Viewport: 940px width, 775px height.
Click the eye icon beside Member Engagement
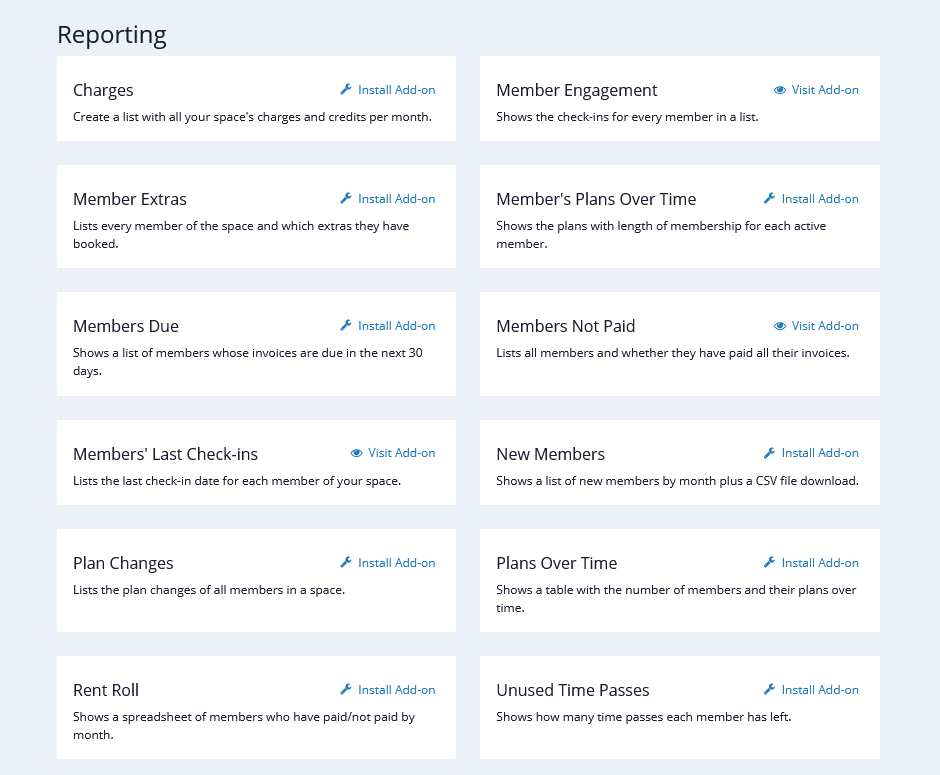779,89
